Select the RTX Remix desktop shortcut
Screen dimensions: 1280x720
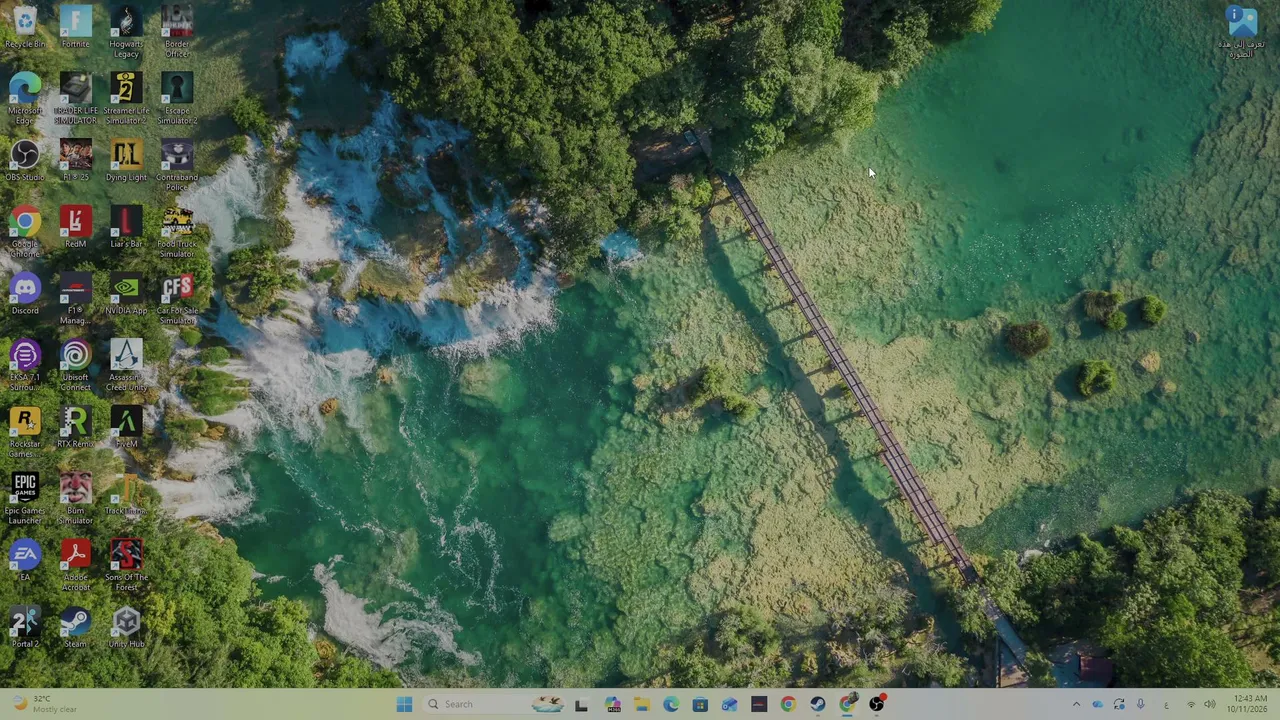pos(75,428)
